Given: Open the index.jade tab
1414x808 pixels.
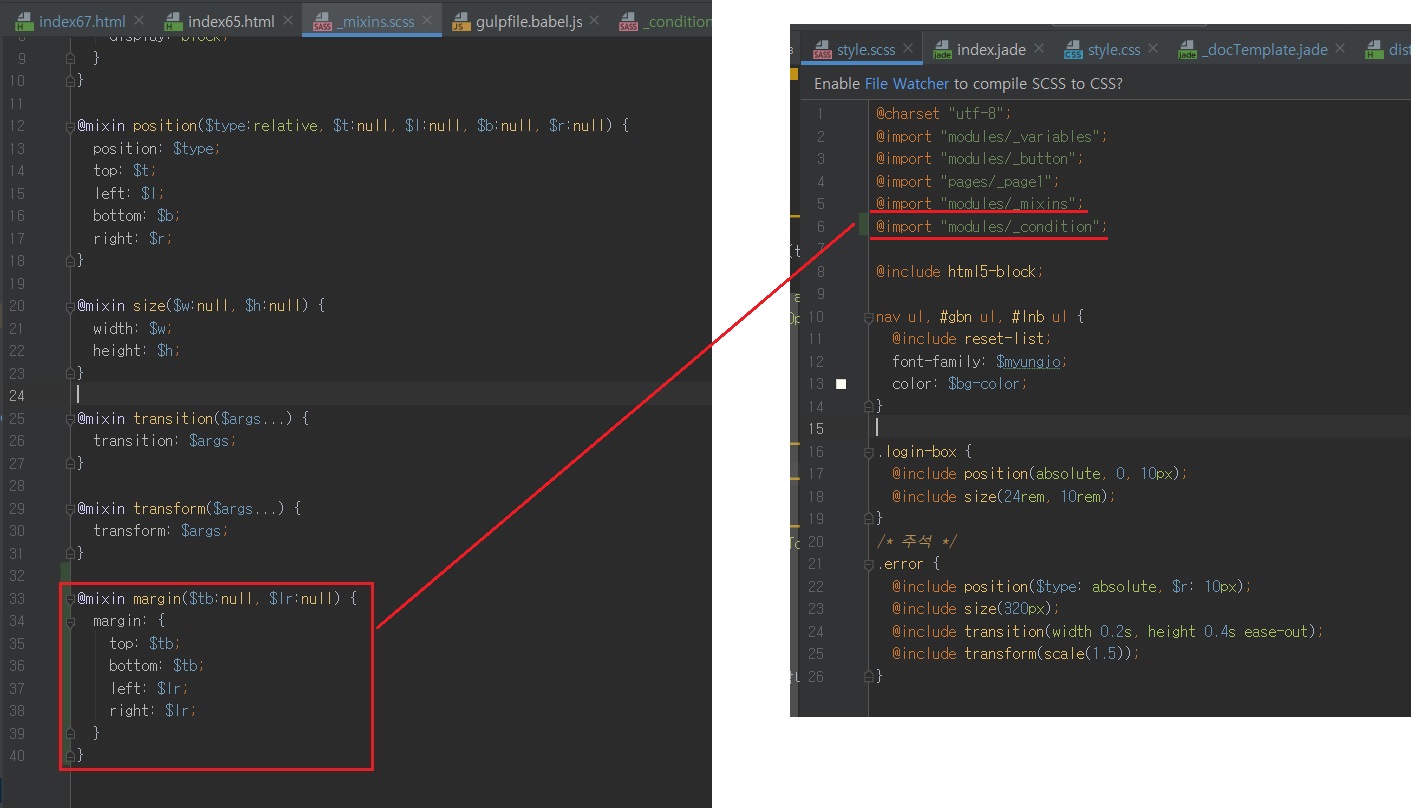Looking at the screenshot, I should tap(990, 50).
